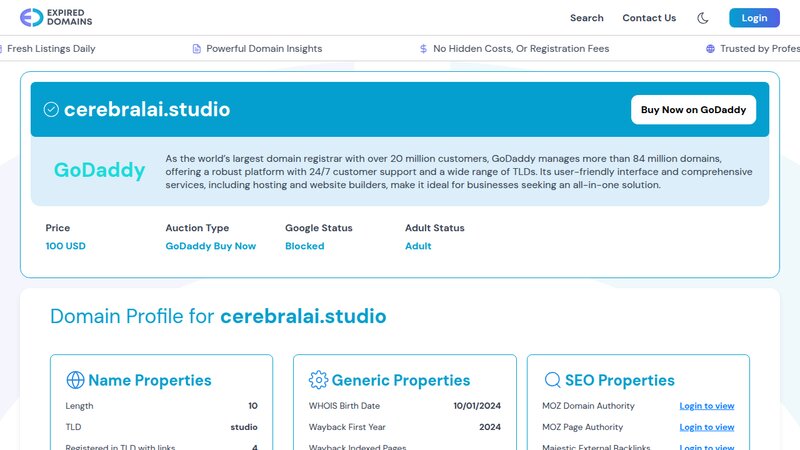Click the gear icon of Generic Properties
The image size is (800, 450).
point(318,380)
